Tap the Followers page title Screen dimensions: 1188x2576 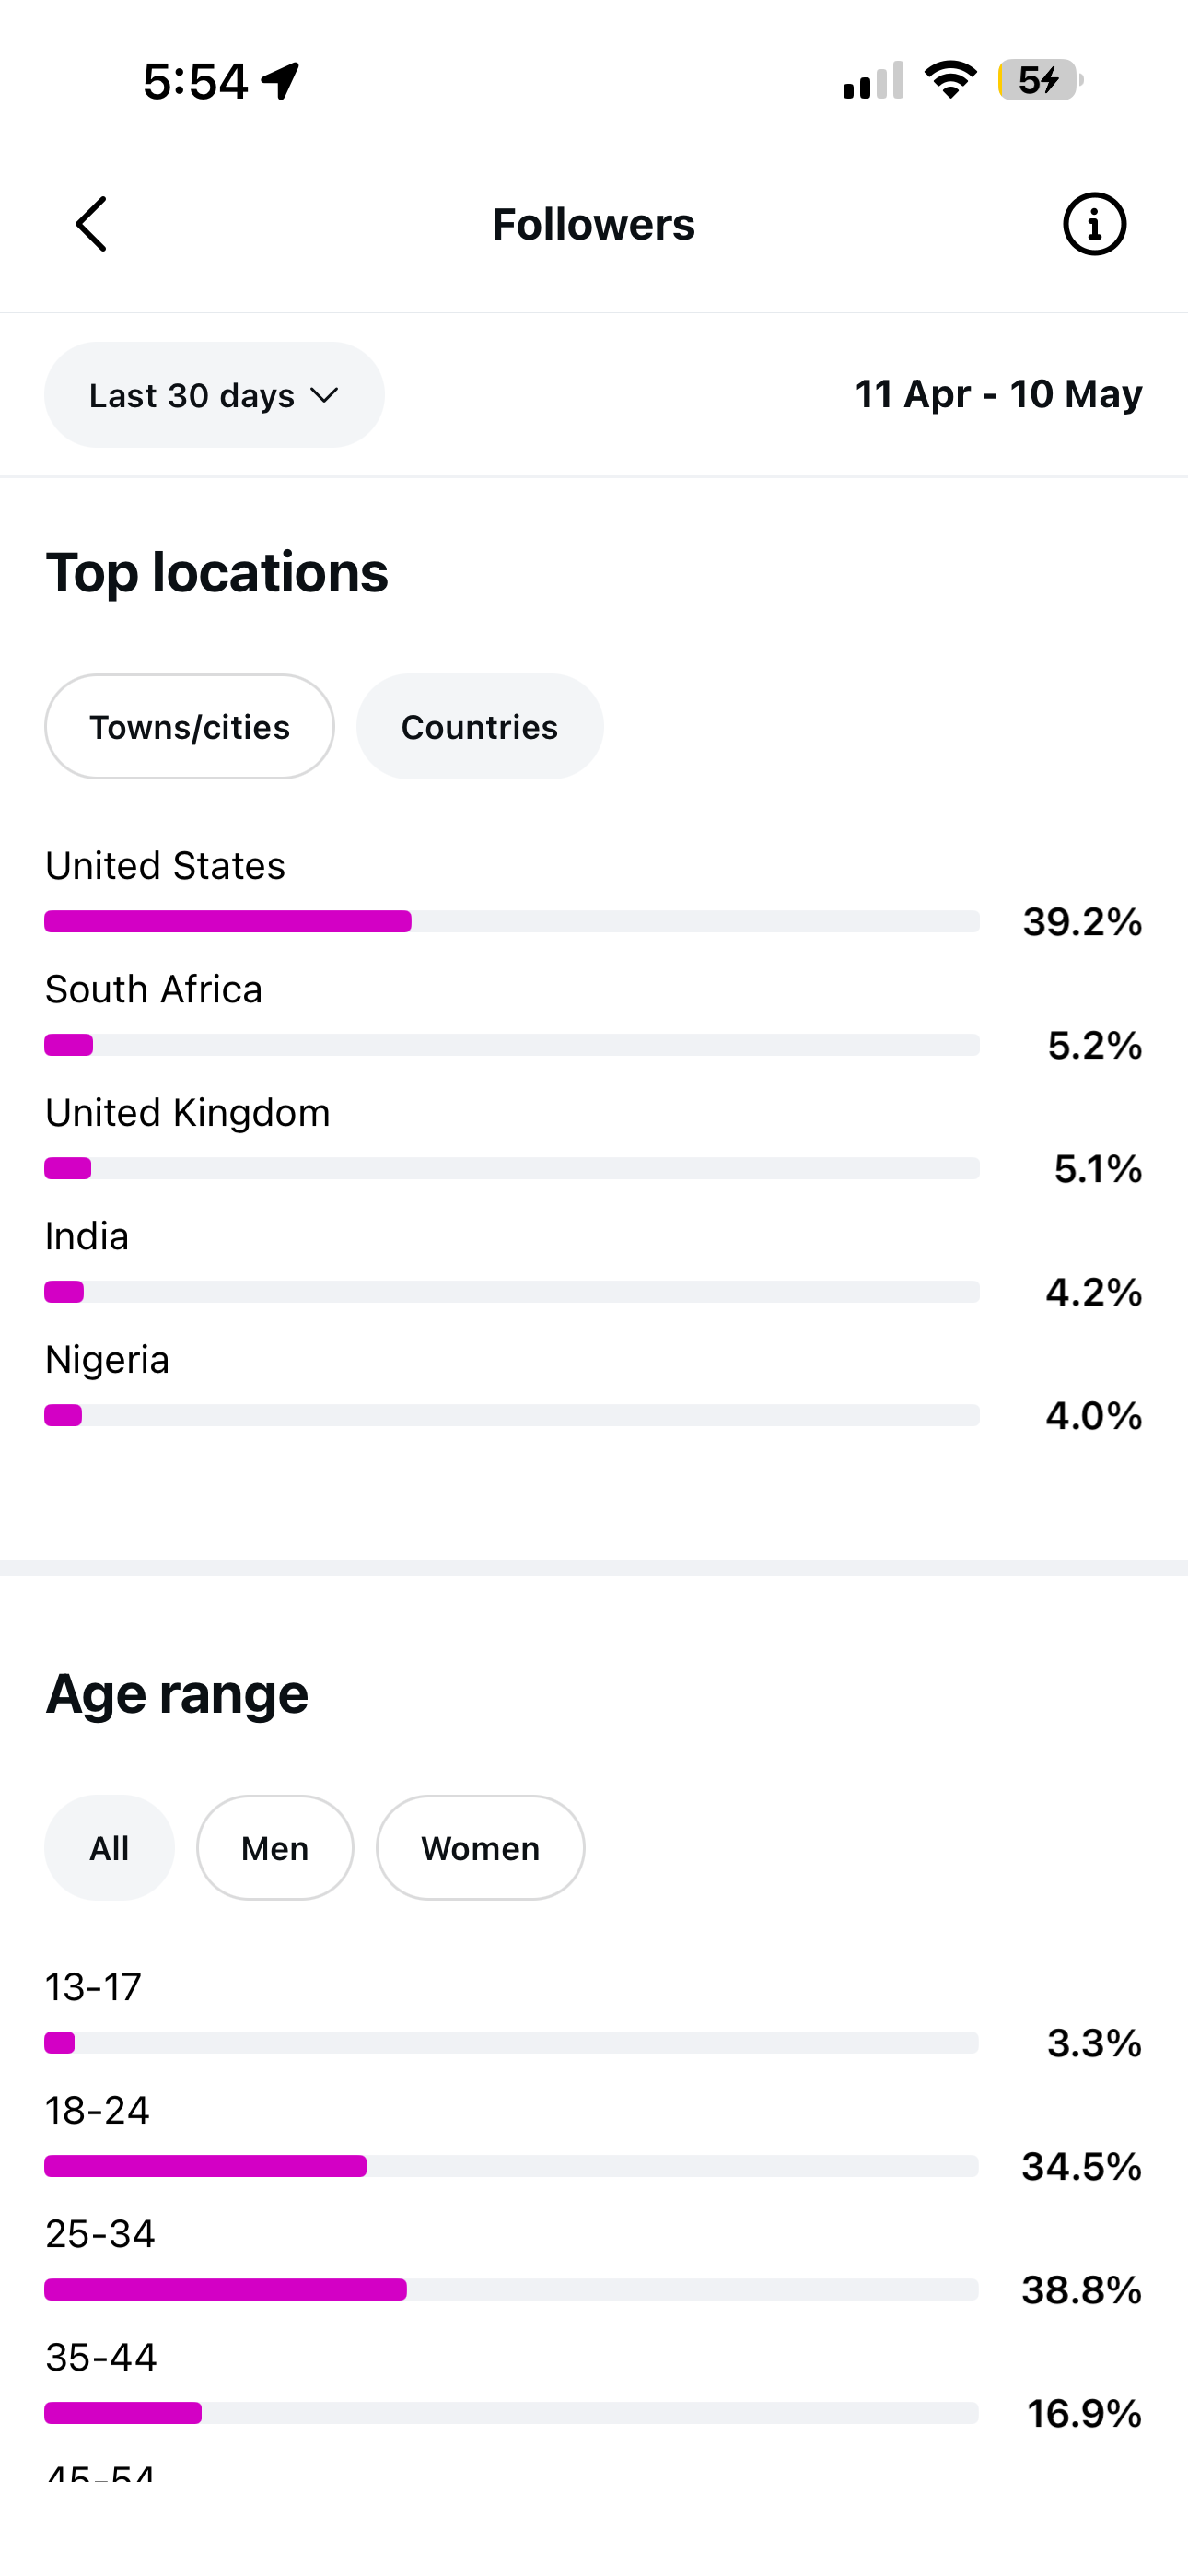pyautogui.click(x=594, y=224)
